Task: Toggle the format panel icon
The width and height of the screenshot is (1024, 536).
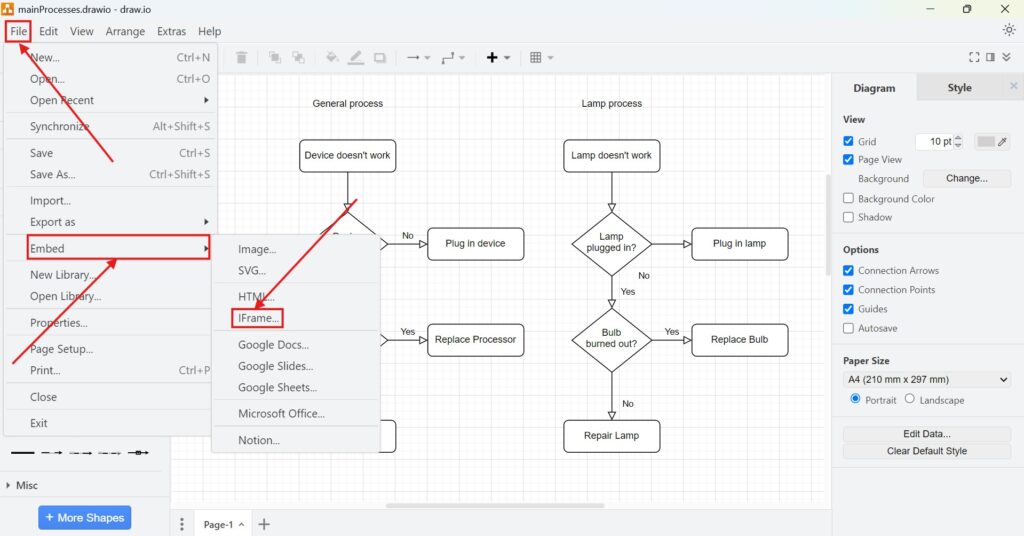Action: click(x=991, y=58)
